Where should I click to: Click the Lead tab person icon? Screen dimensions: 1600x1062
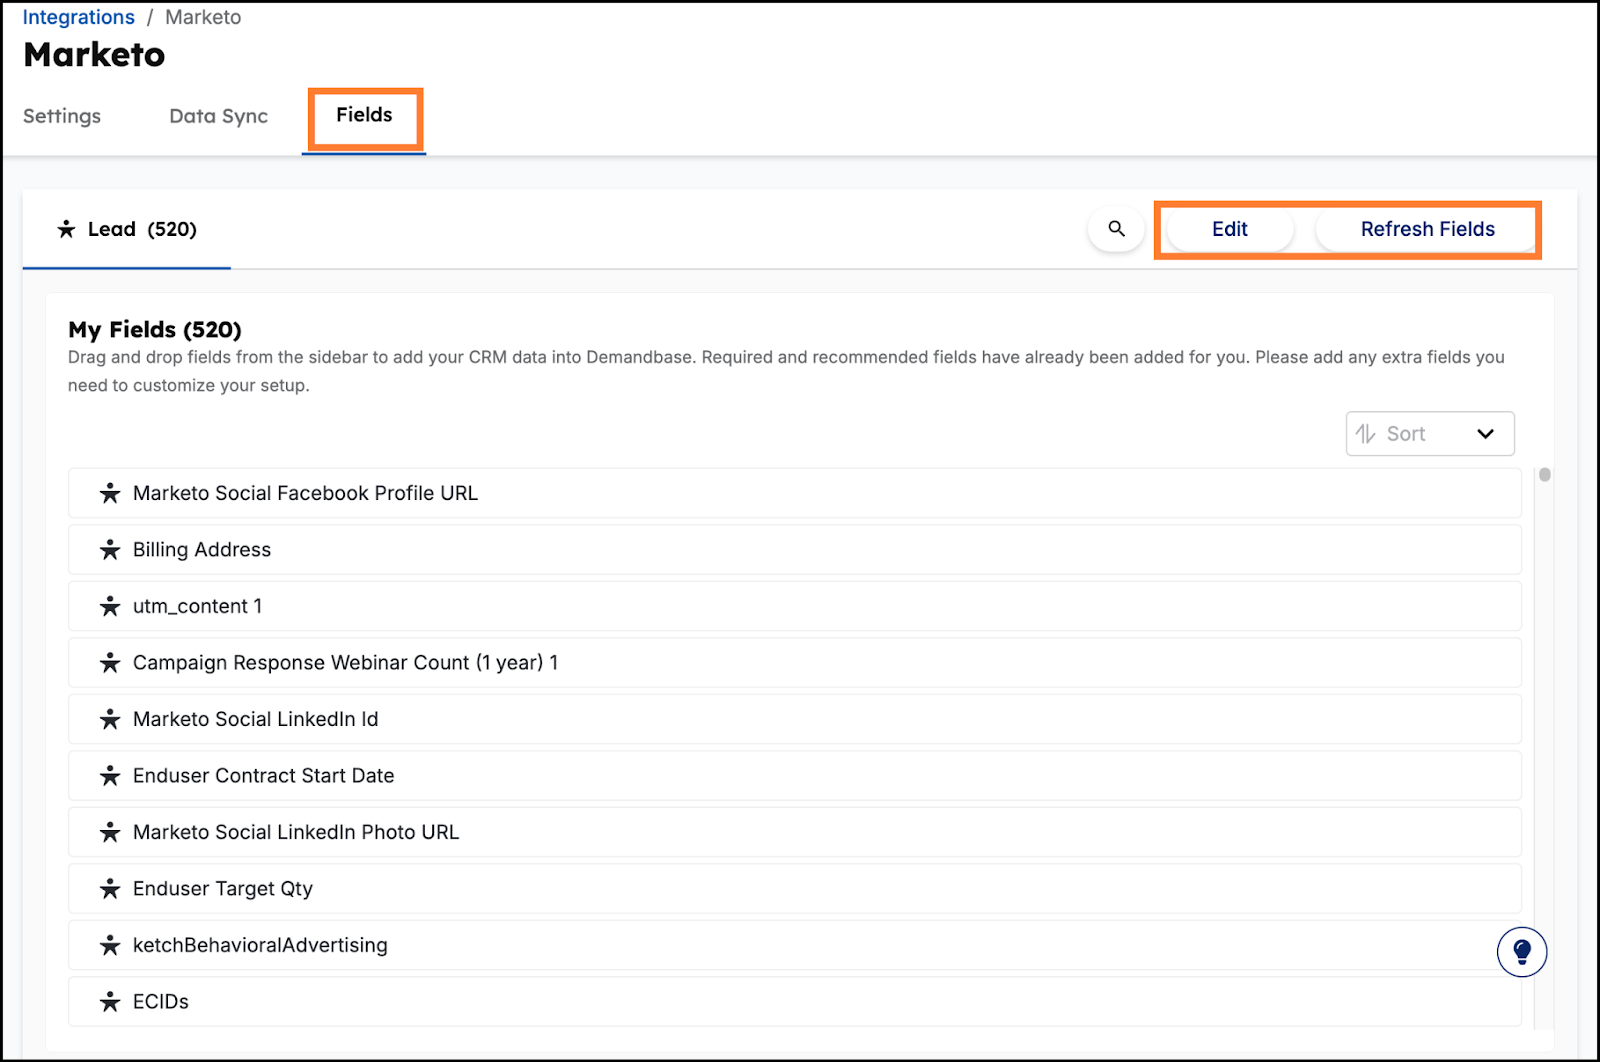(x=66, y=229)
